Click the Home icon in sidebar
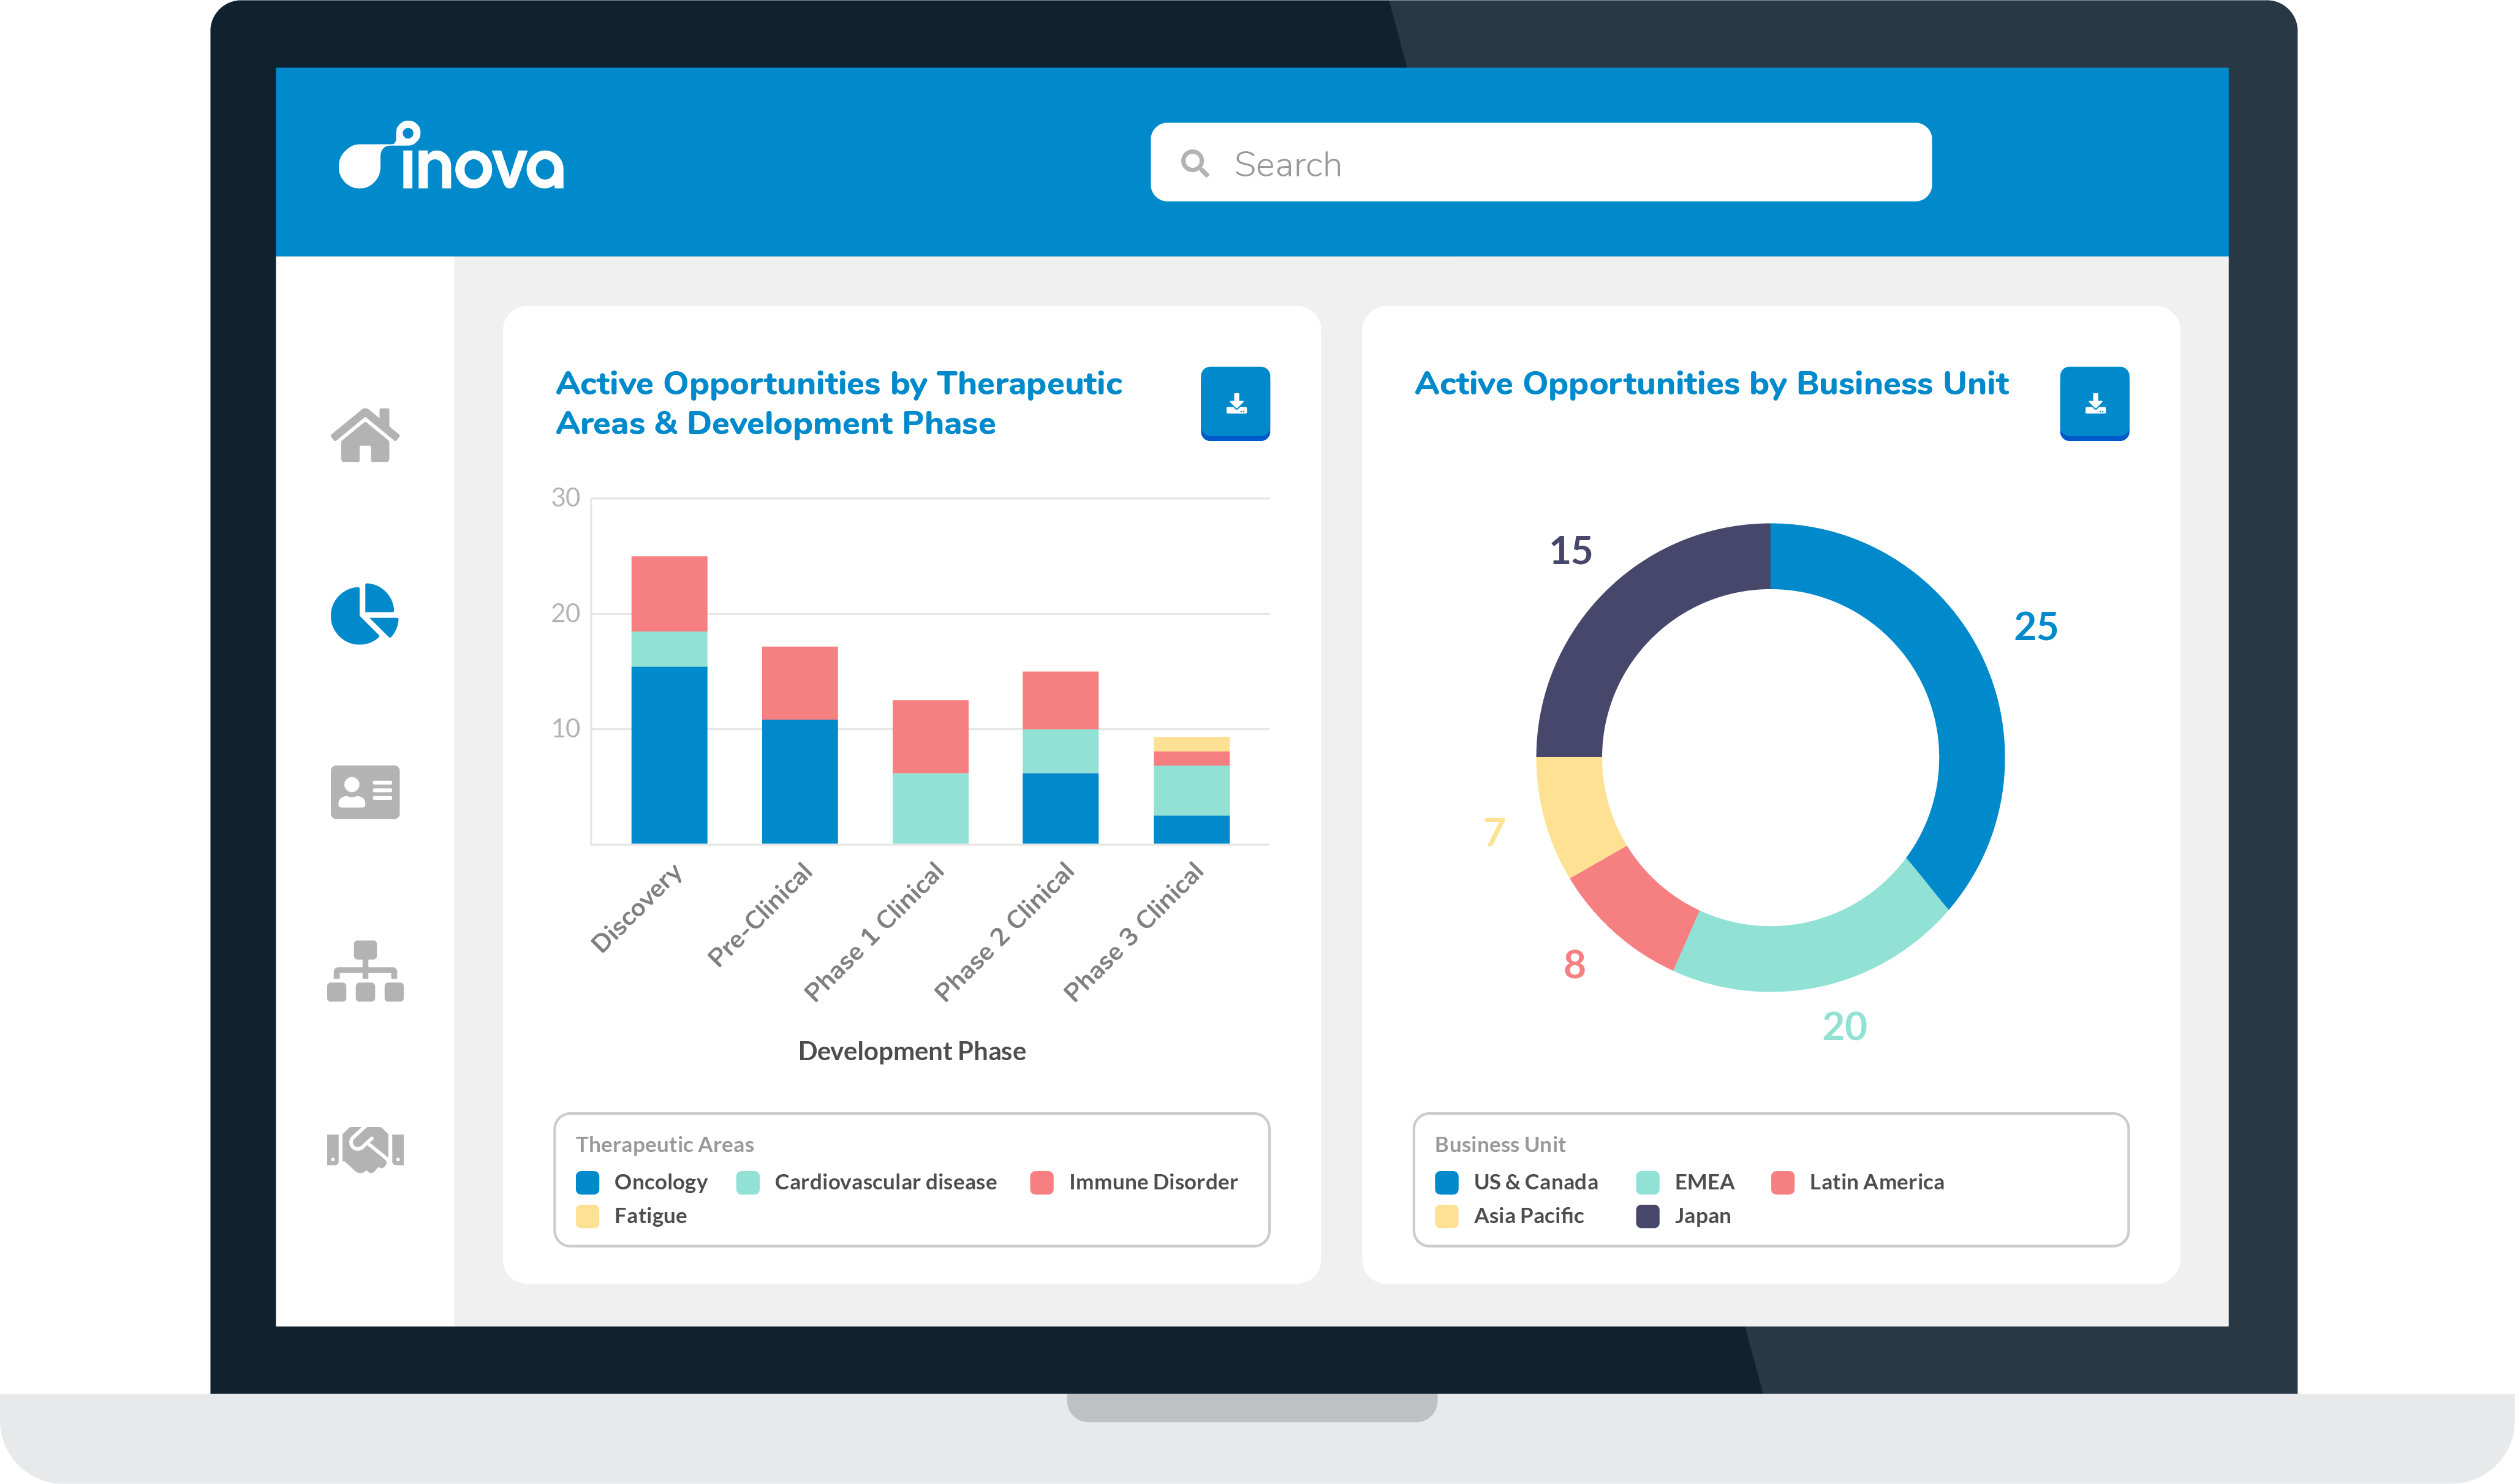 tap(365, 436)
